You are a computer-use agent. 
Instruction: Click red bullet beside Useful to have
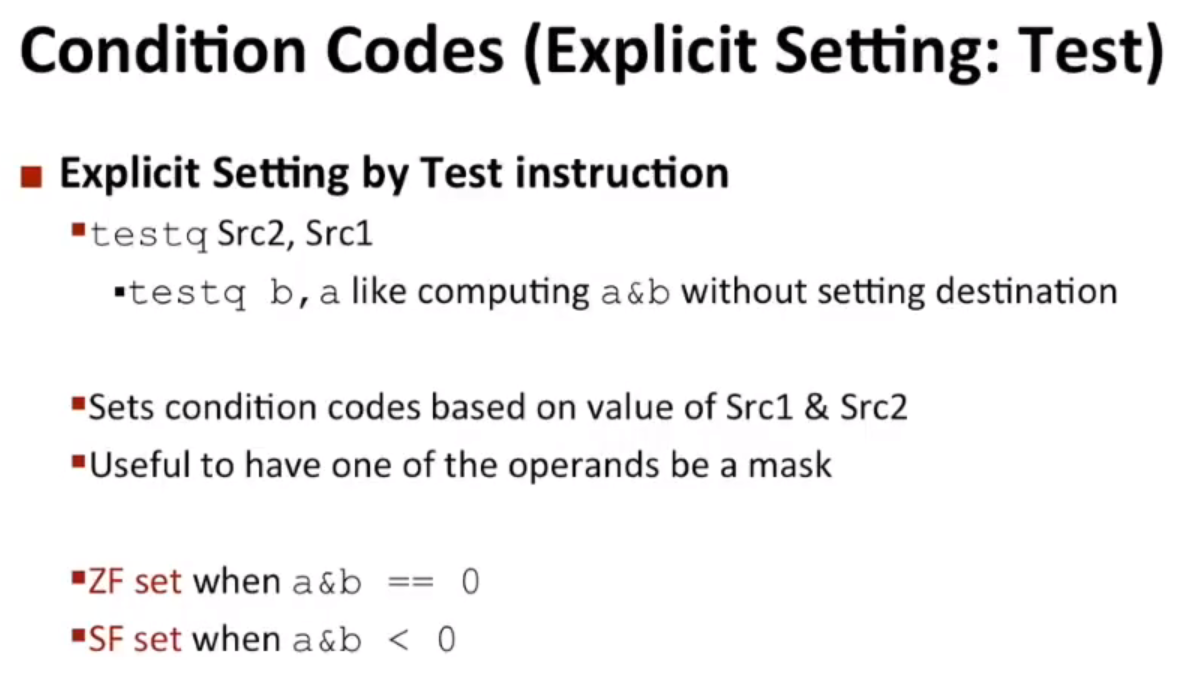[x=78, y=461]
